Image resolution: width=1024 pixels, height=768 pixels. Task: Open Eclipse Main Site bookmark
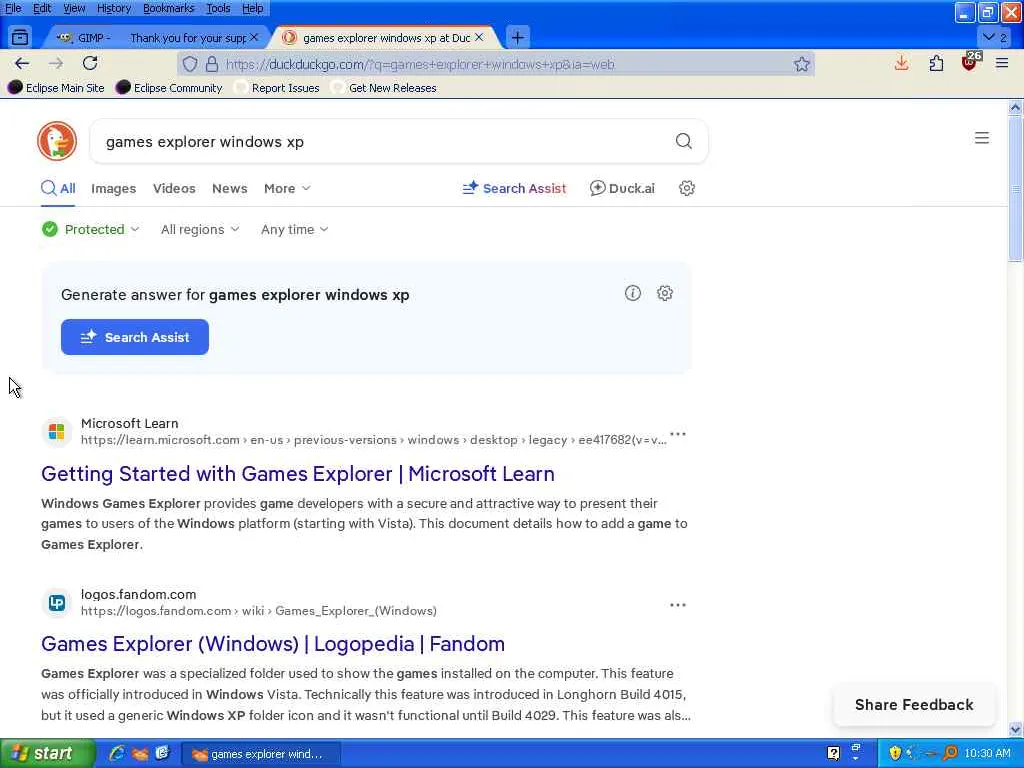pos(57,88)
